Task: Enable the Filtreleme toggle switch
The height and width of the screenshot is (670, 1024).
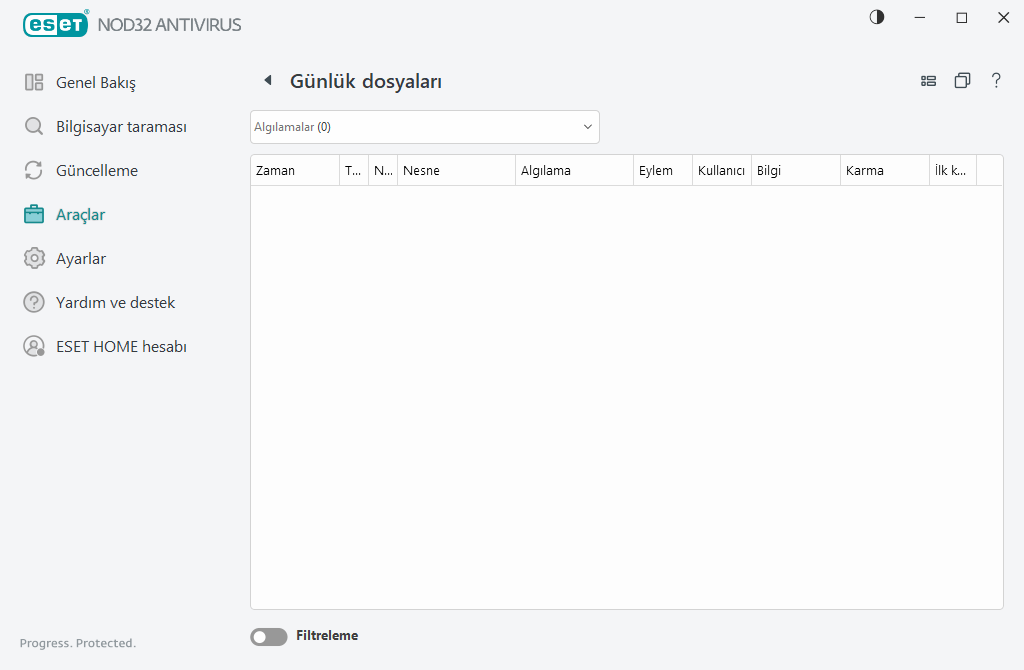Action: click(x=268, y=636)
